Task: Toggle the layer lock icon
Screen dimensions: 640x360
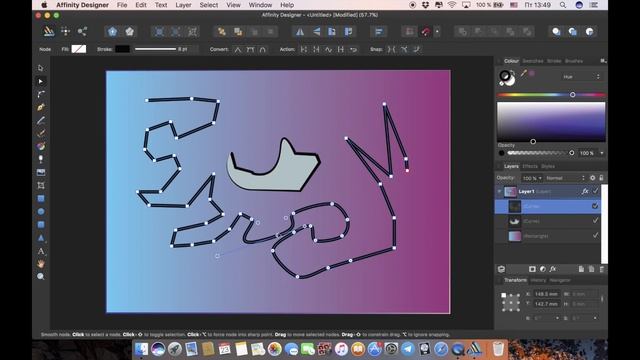Action: click(x=601, y=178)
